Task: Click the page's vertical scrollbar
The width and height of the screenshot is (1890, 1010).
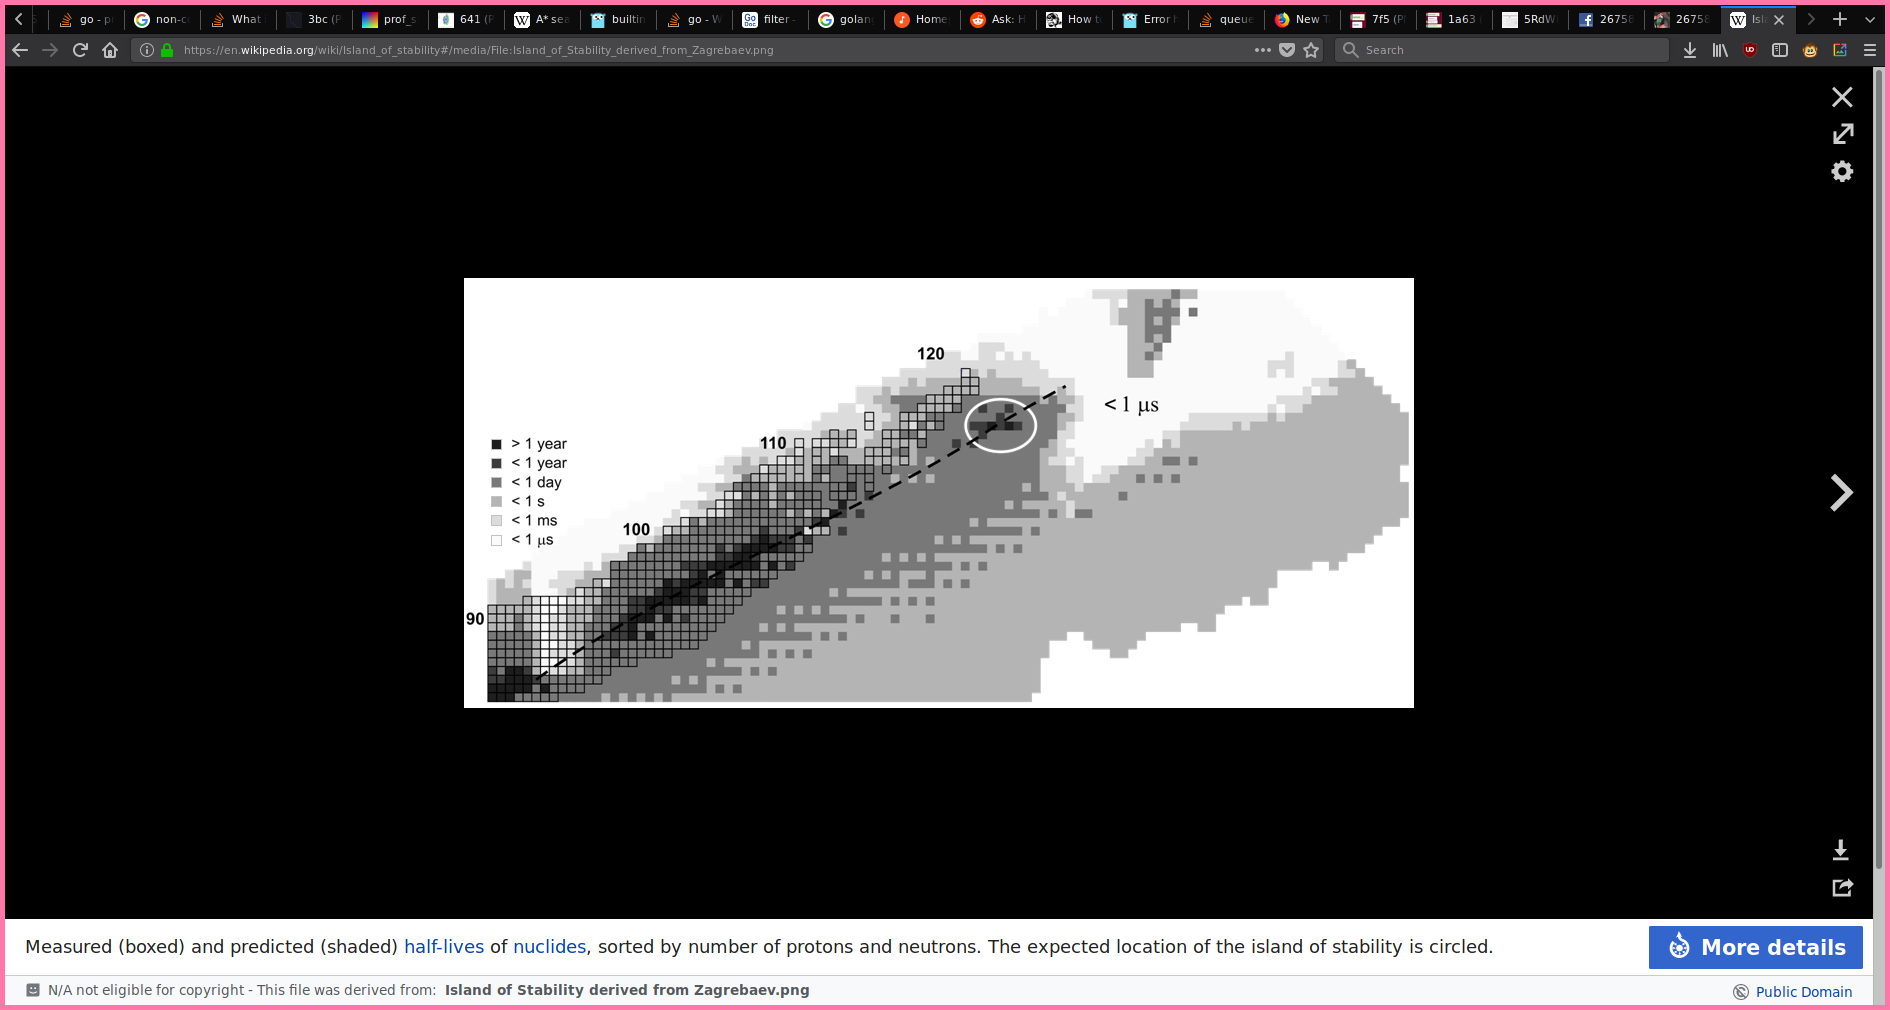Action: coord(1878,500)
